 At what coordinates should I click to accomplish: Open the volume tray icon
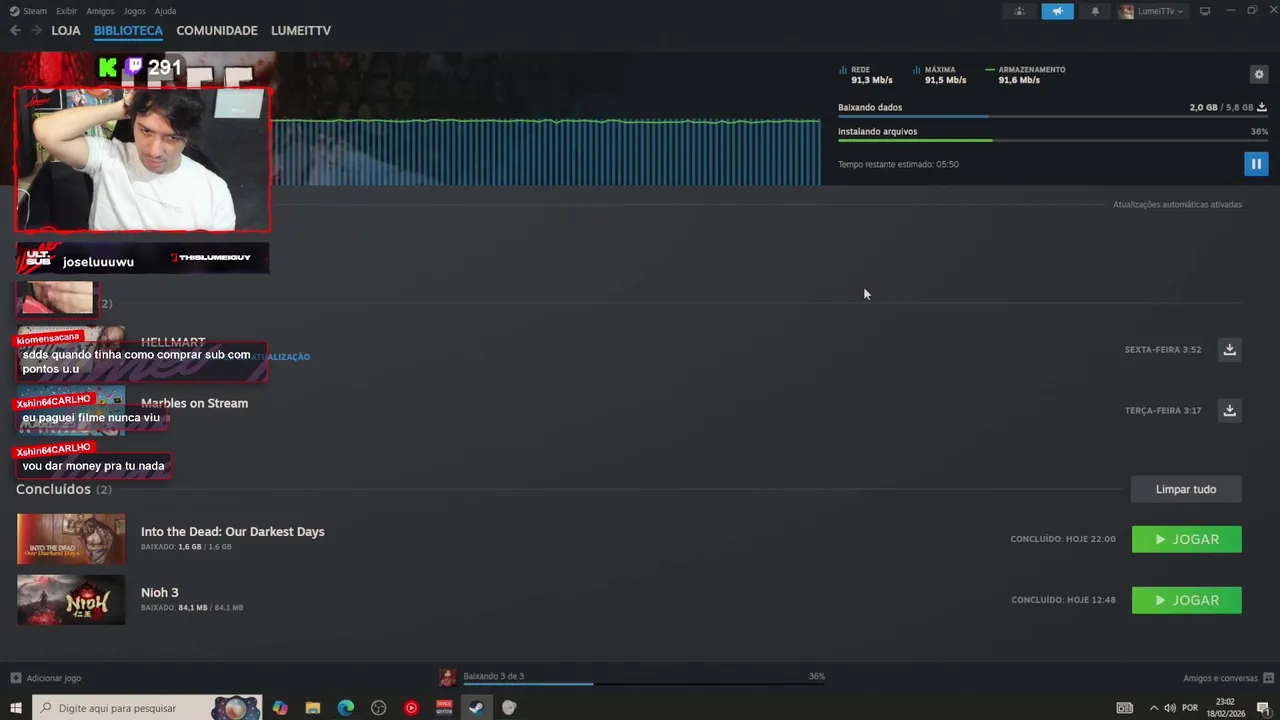1170,708
